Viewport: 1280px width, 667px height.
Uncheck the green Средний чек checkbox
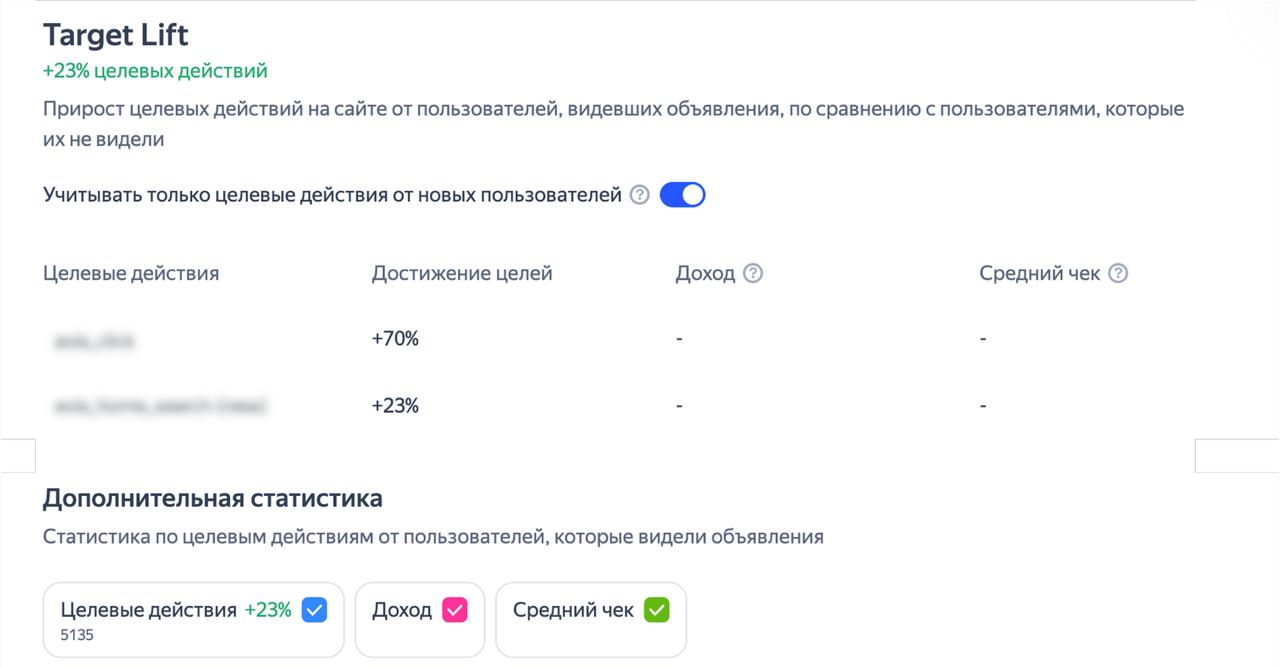pos(656,610)
